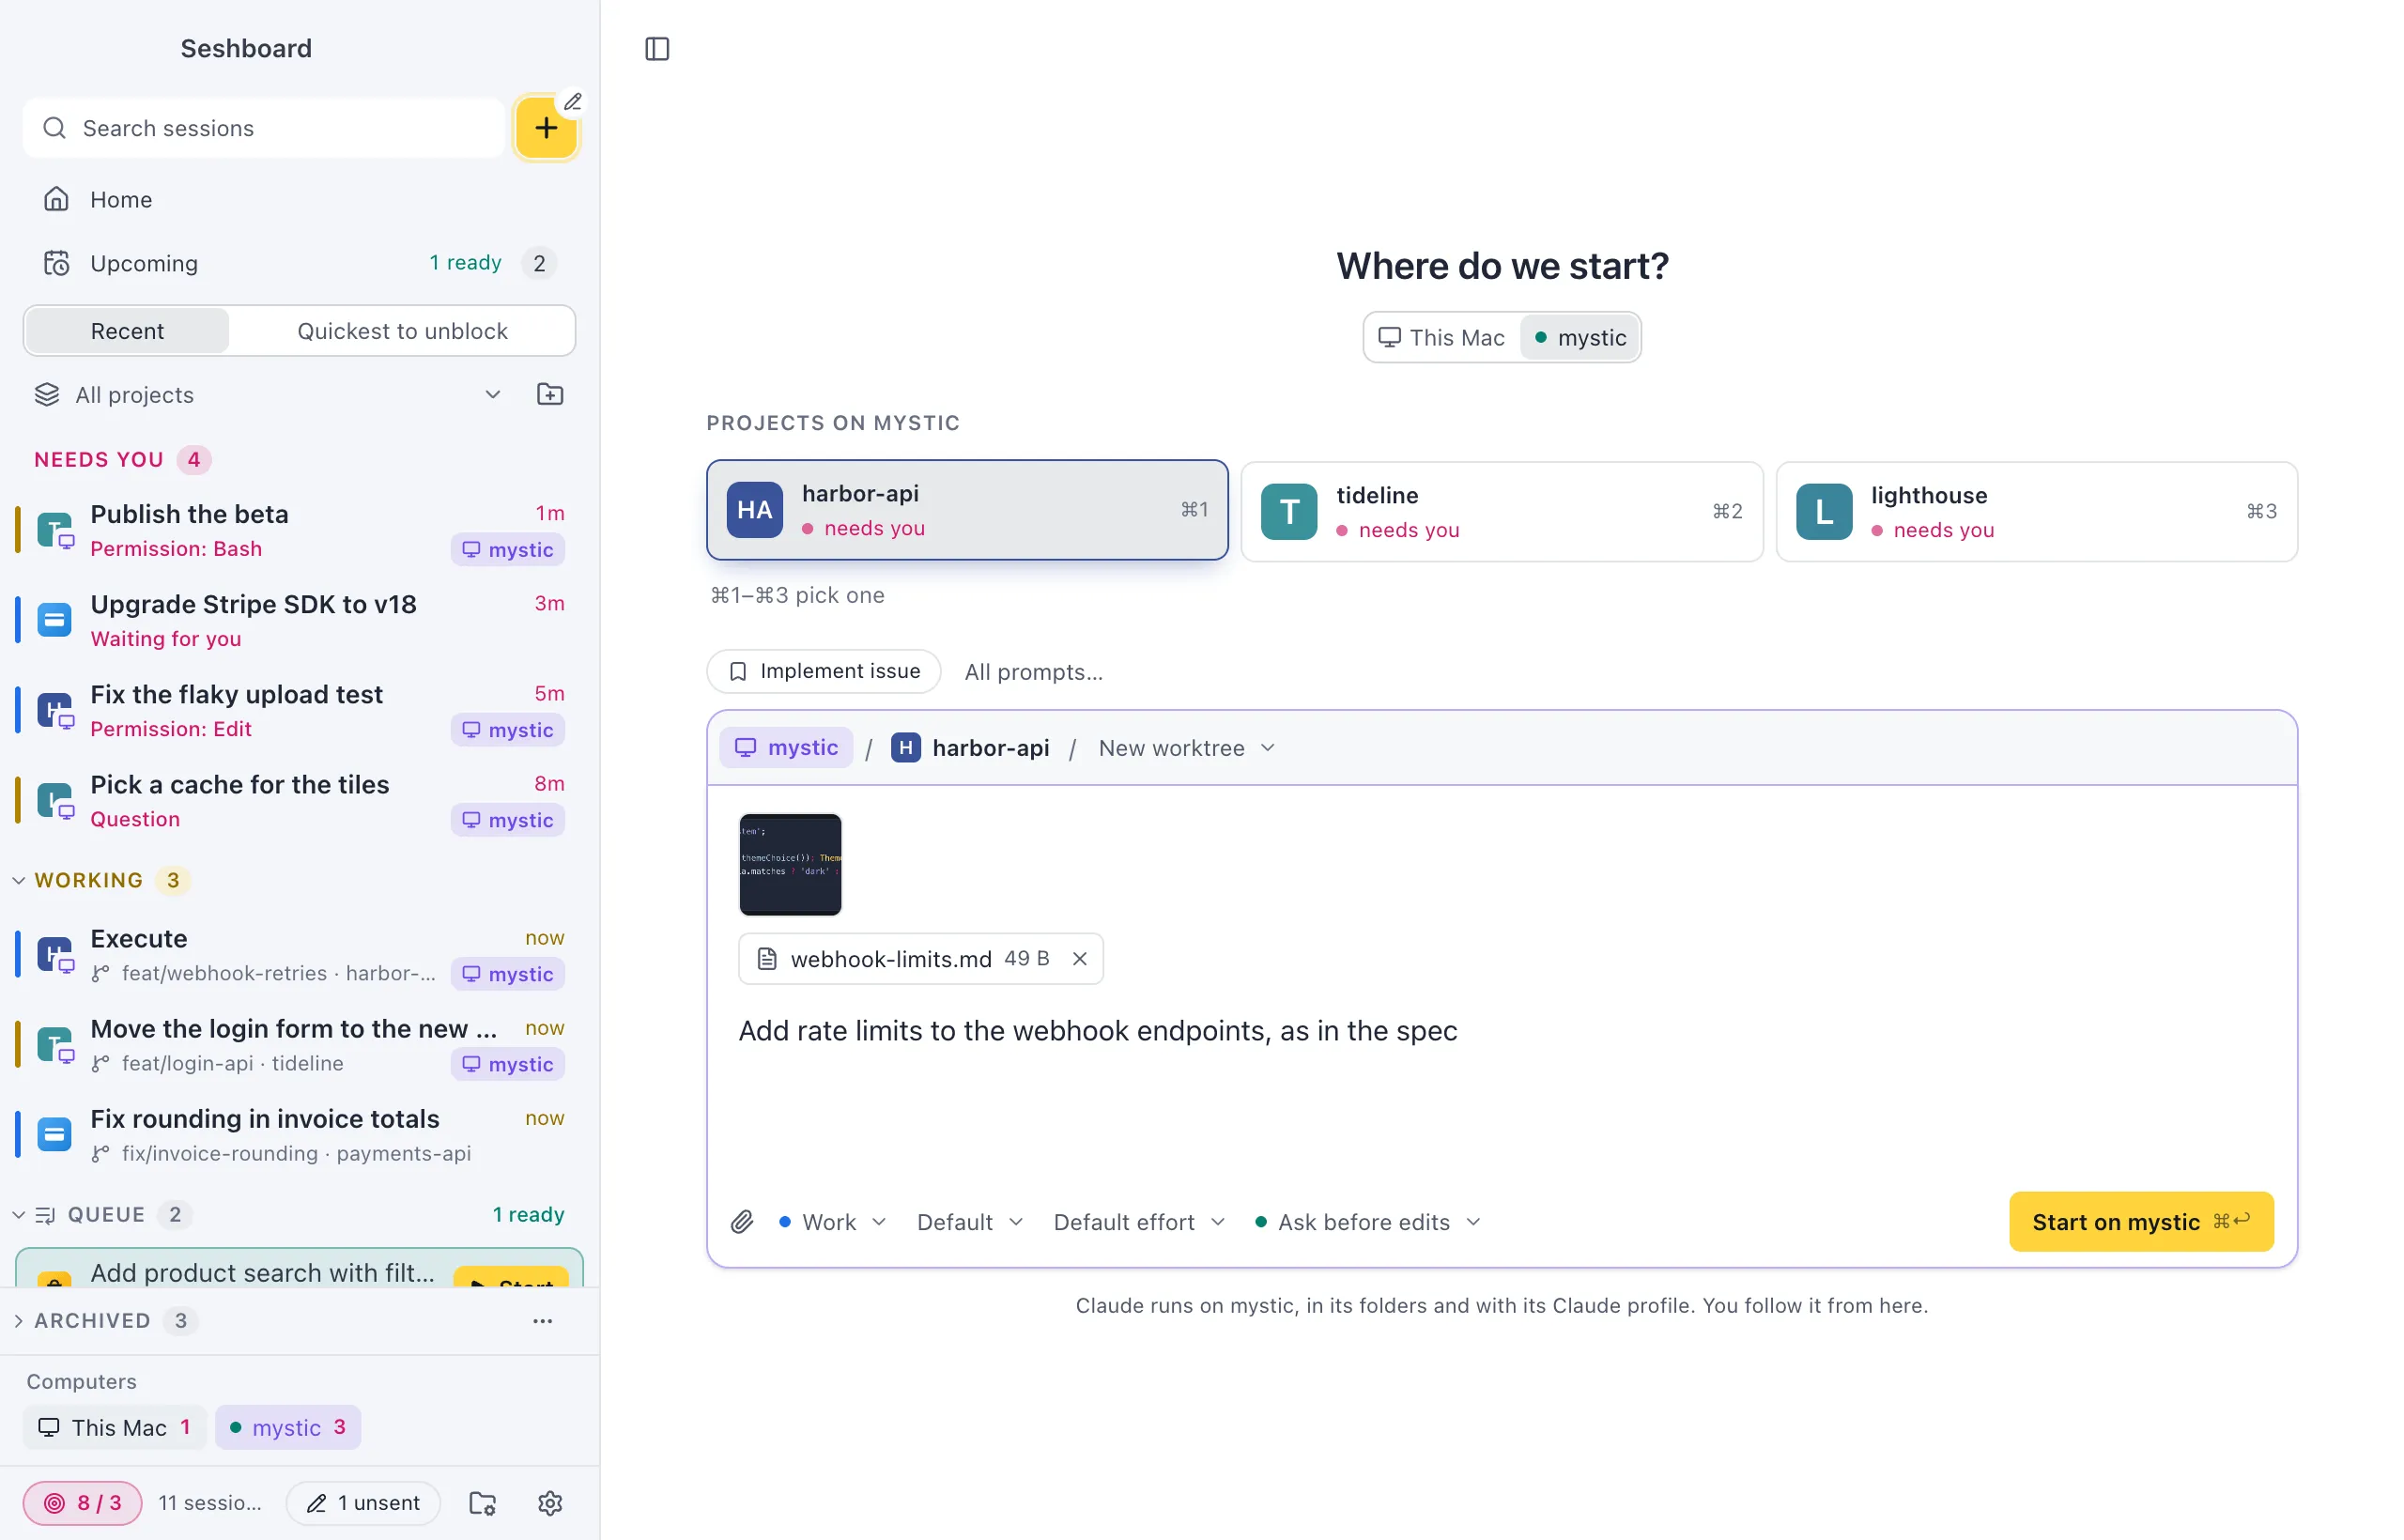The width and height of the screenshot is (2404, 1540).
Task: Remove the webhook-limits.md attachment
Action: (x=1079, y=958)
